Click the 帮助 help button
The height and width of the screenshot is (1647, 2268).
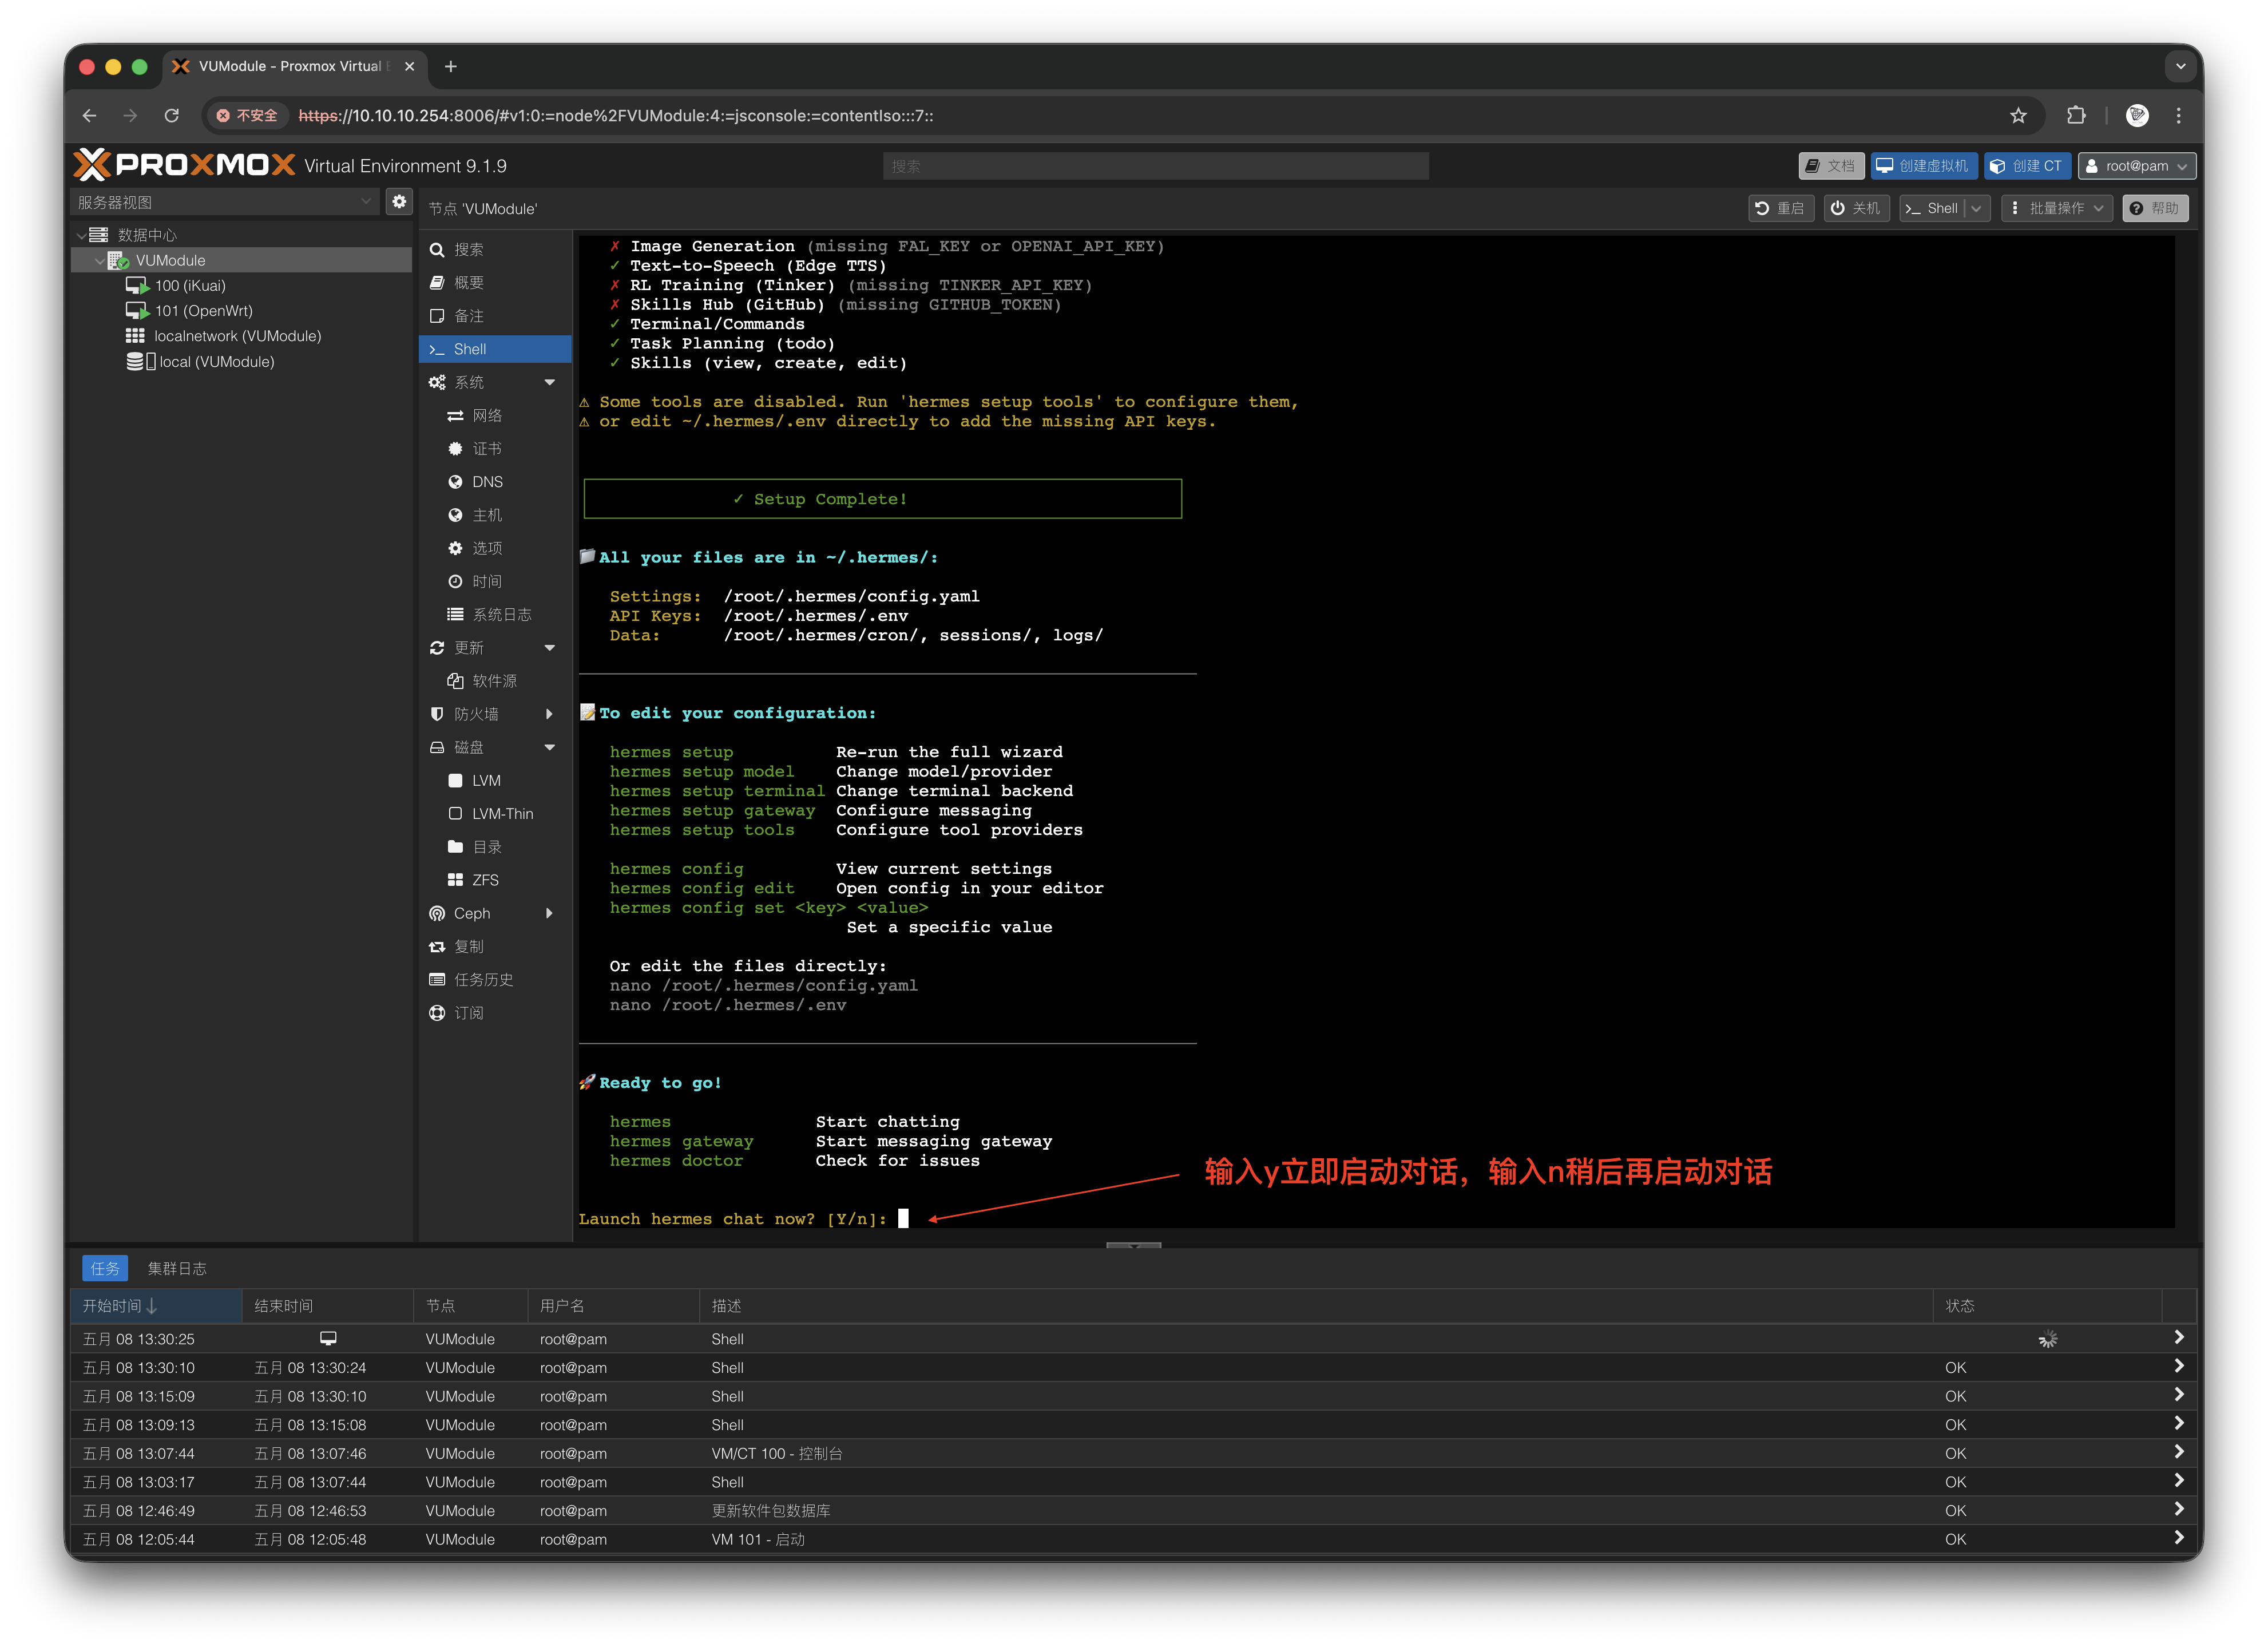coord(2154,208)
